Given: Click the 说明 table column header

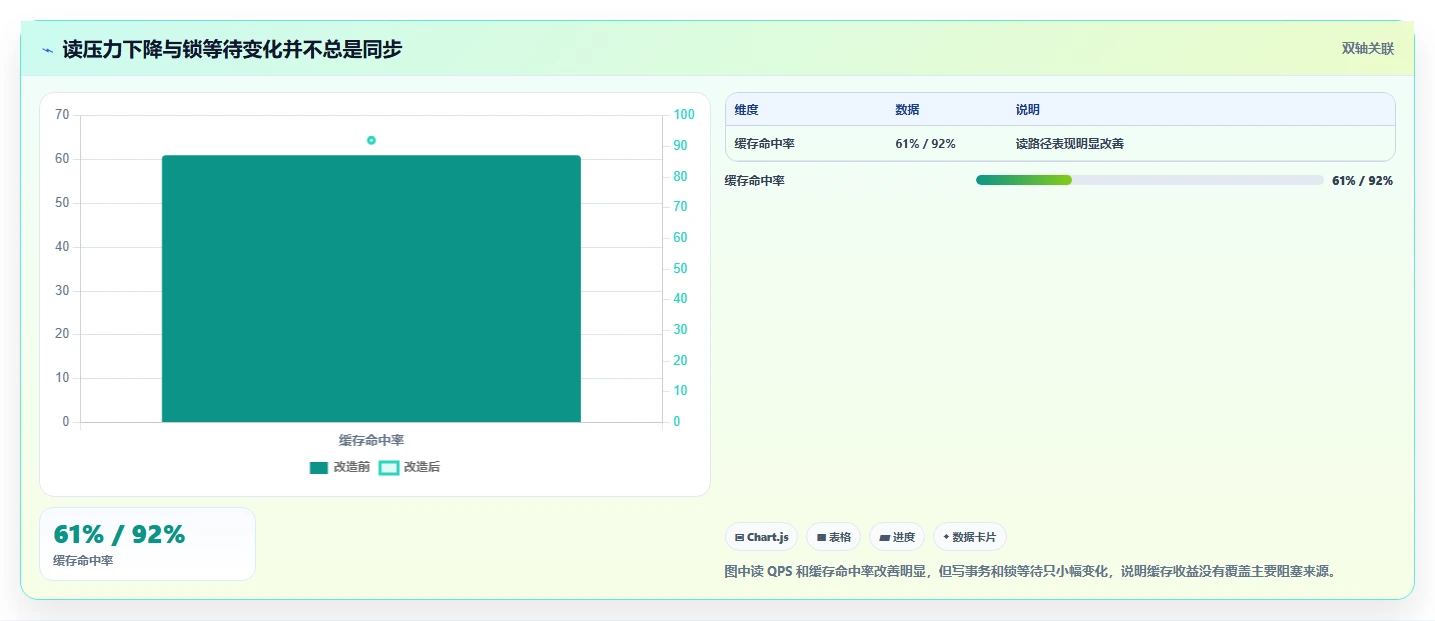Looking at the screenshot, I should pyautogui.click(x=1027, y=110).
